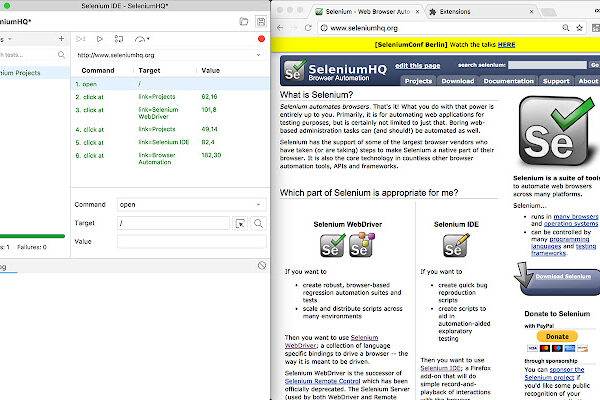Open Documentation tab on SeleniumHQ site
600x400 pixels.
click(509, 81)
